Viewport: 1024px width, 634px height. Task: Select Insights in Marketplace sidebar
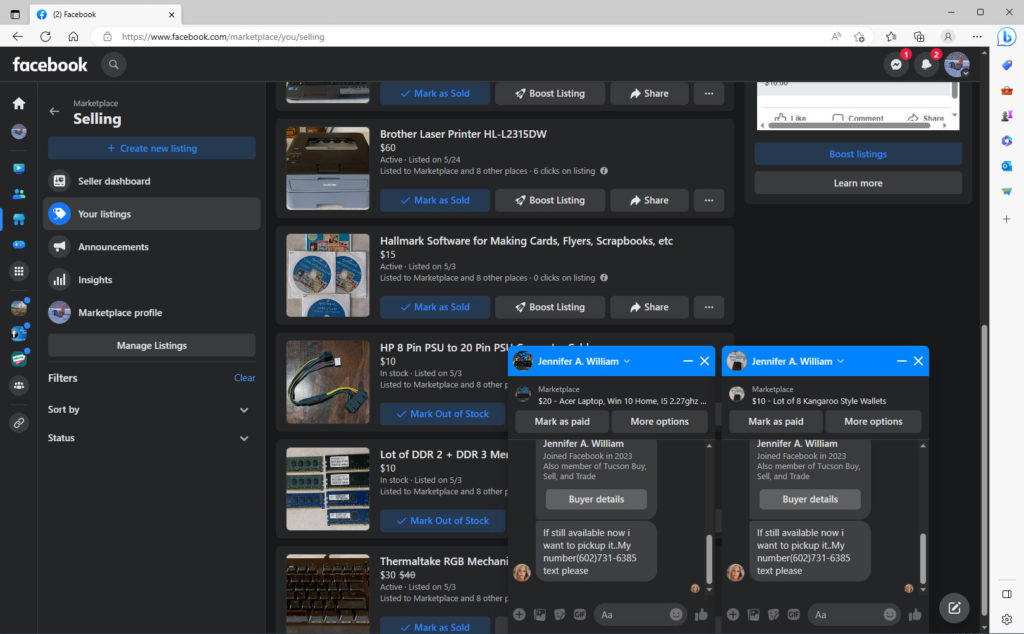pyautogui.click(x=95, y=280)
